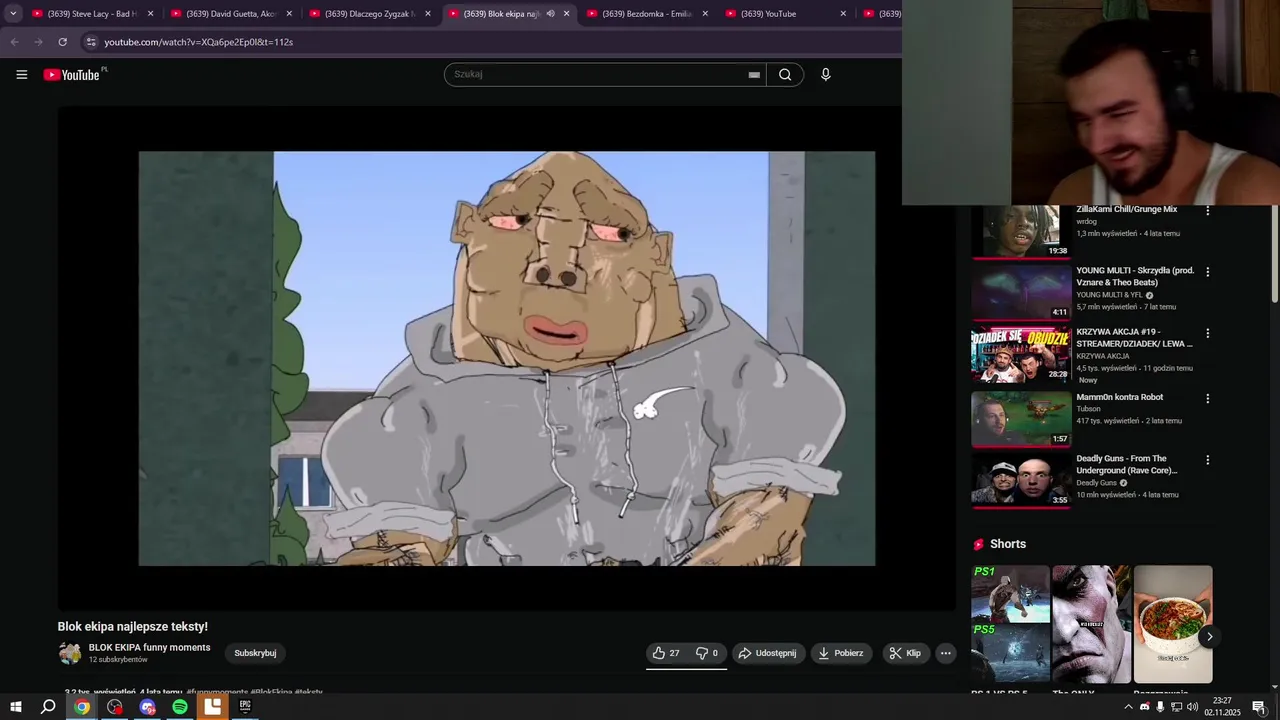Open the on-screen keyboard icon in search
The height and width of the screenshot is (720, 1280).
(x=754, y=74)
